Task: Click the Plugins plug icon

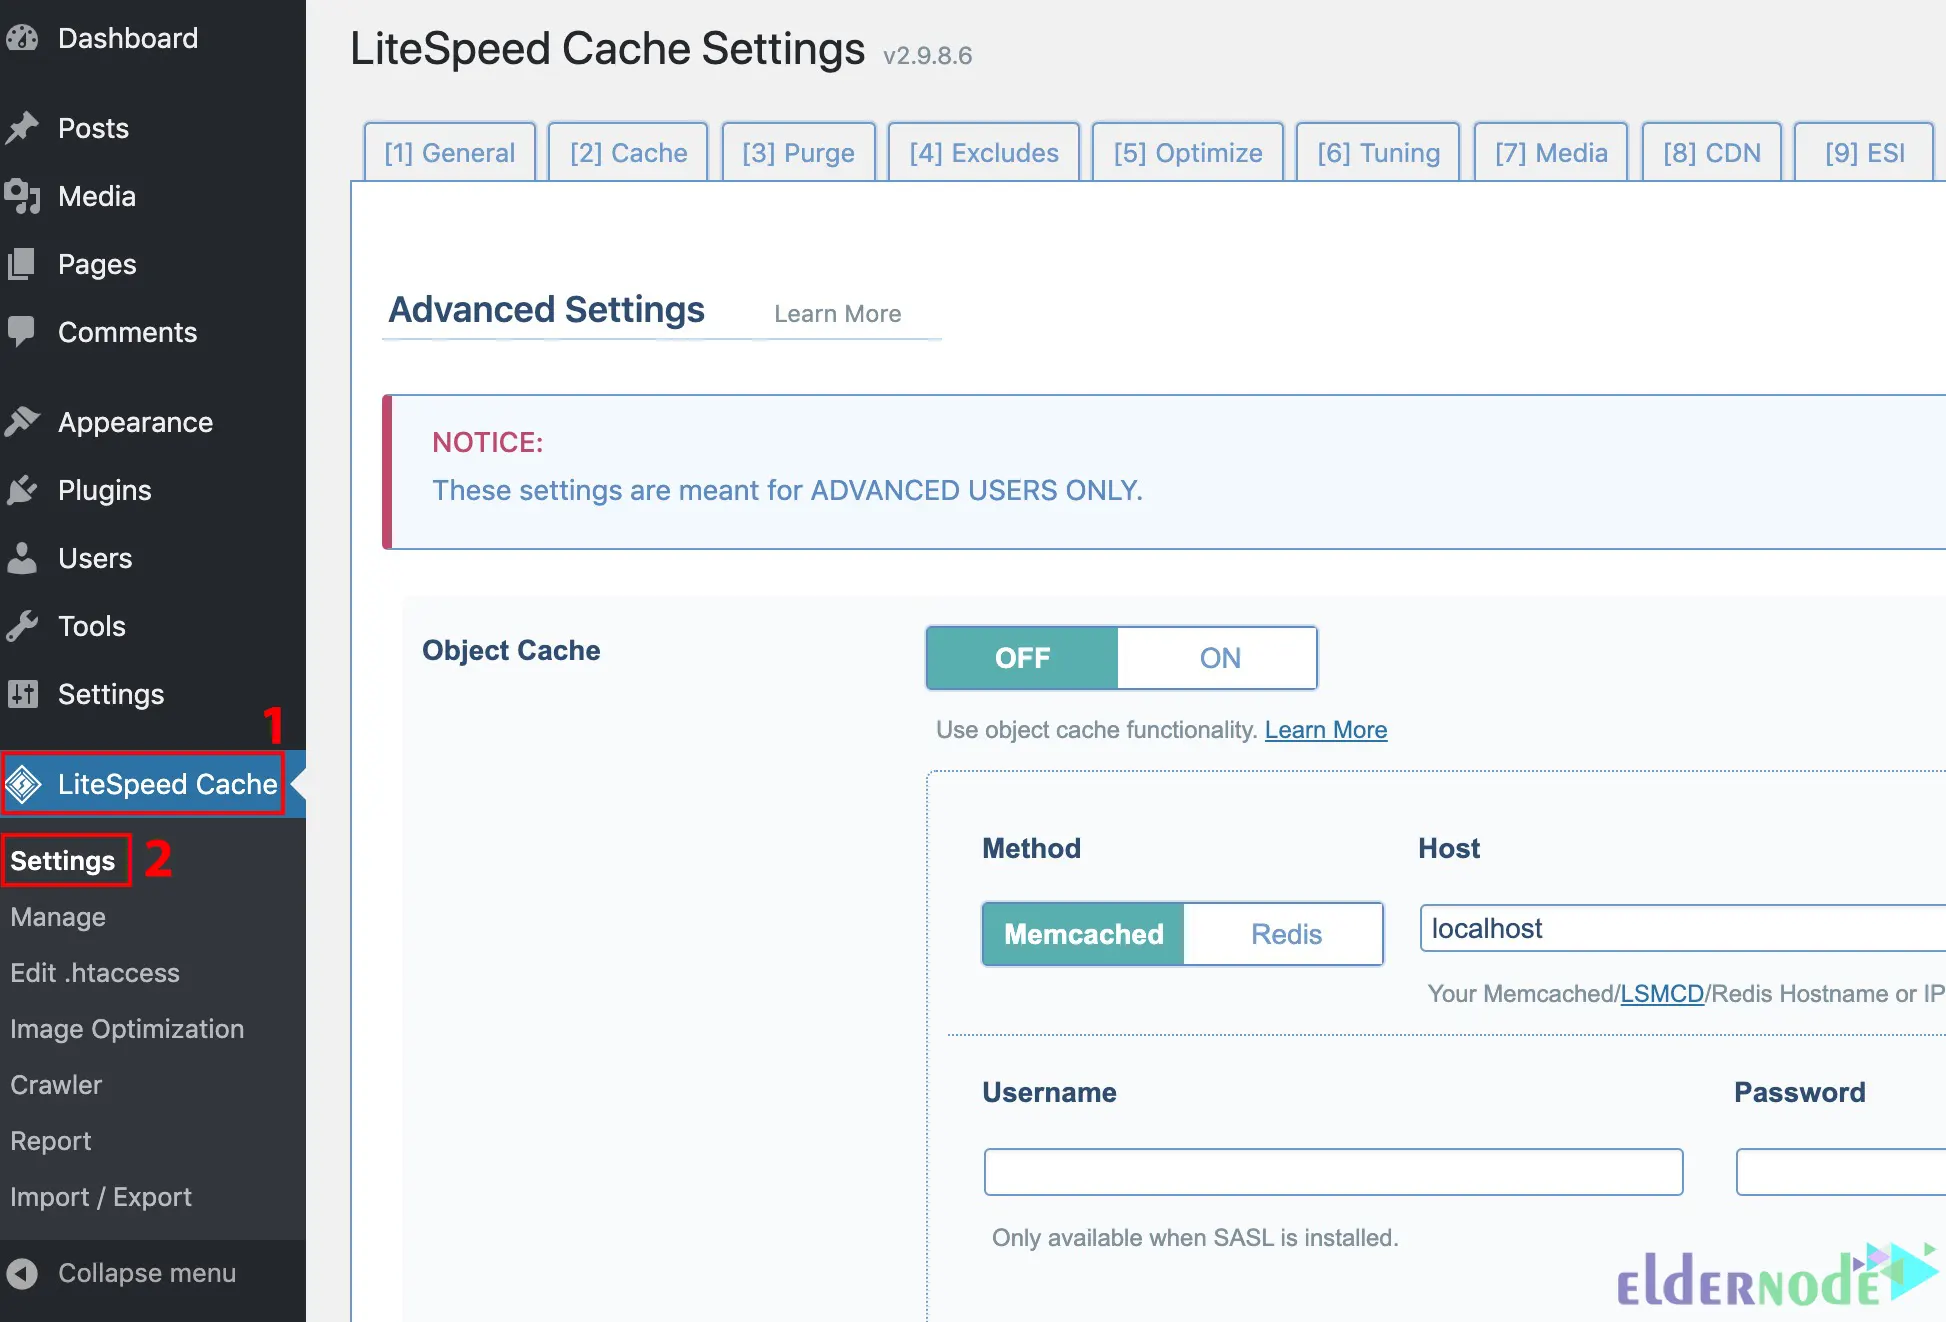Action: (x=22, y=490)
